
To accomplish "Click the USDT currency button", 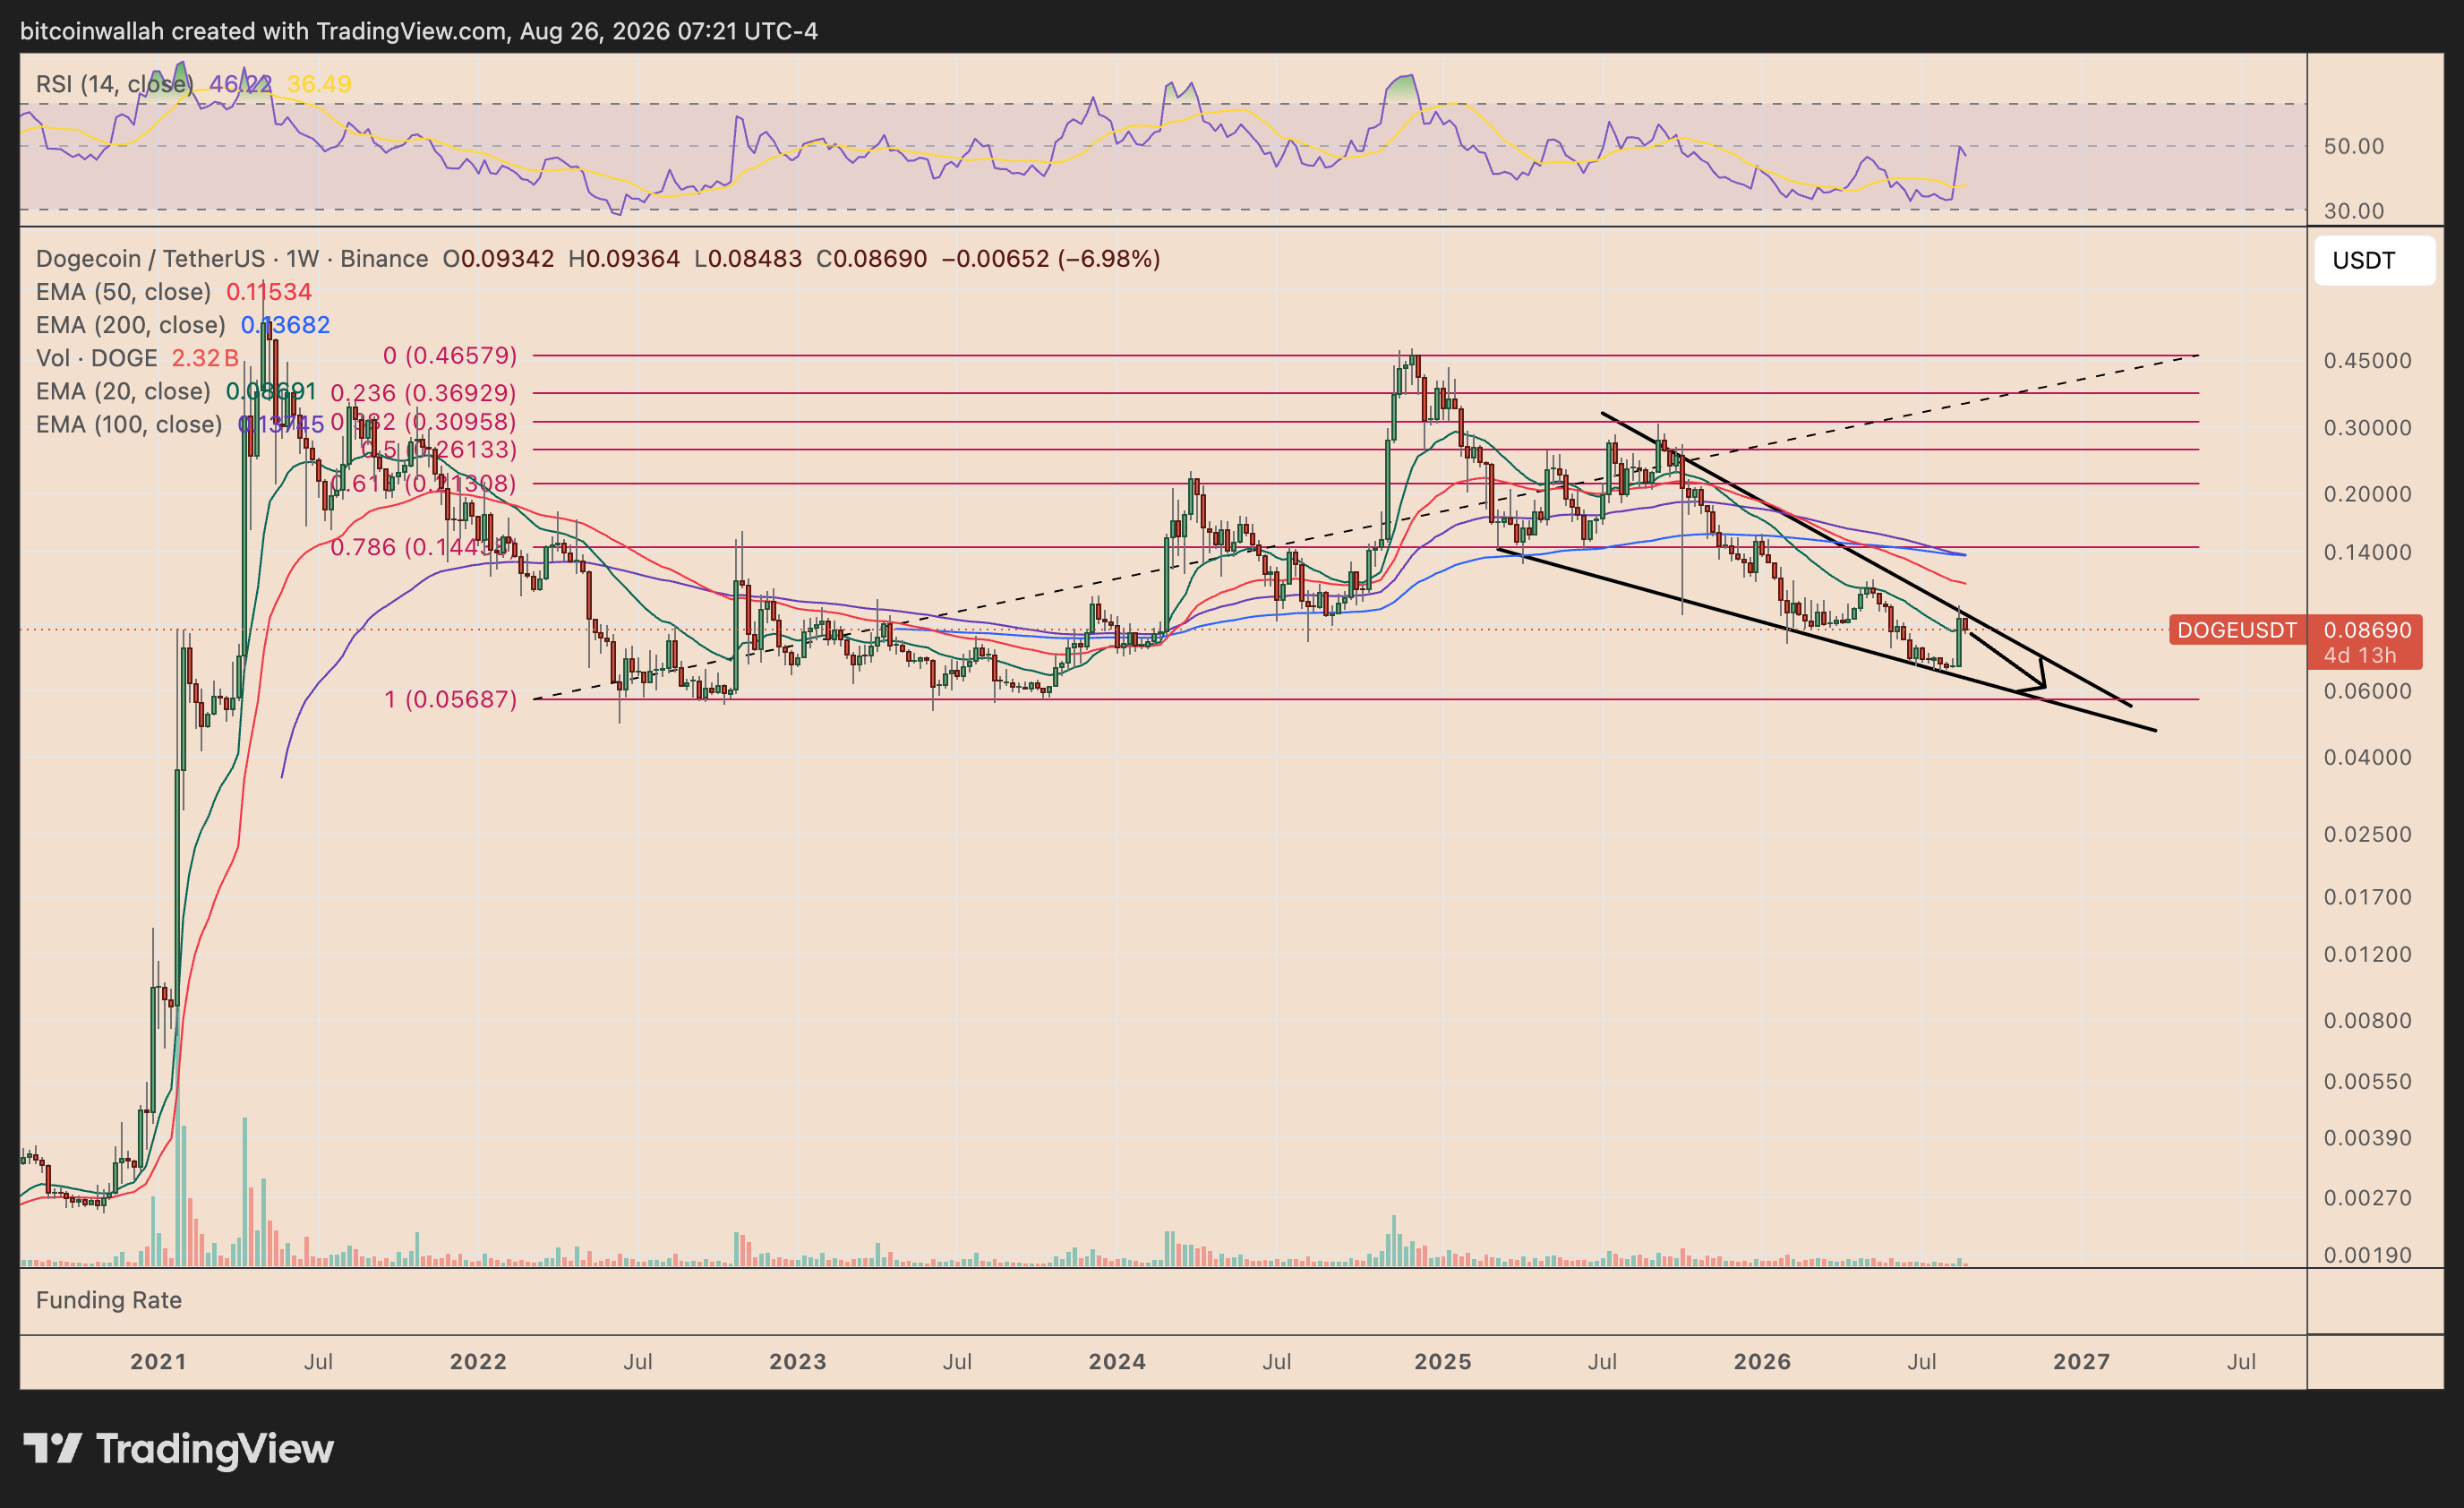I will 2374,261.
